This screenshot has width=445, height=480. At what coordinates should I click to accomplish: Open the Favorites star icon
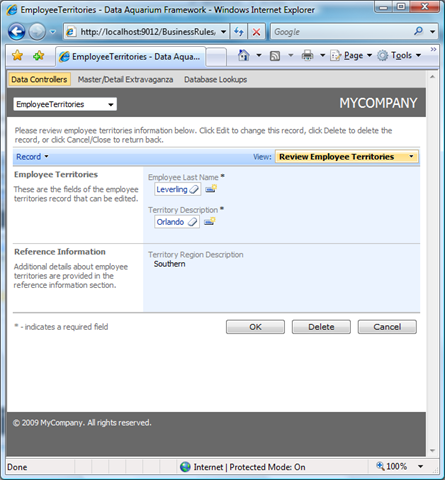point(17,56)
